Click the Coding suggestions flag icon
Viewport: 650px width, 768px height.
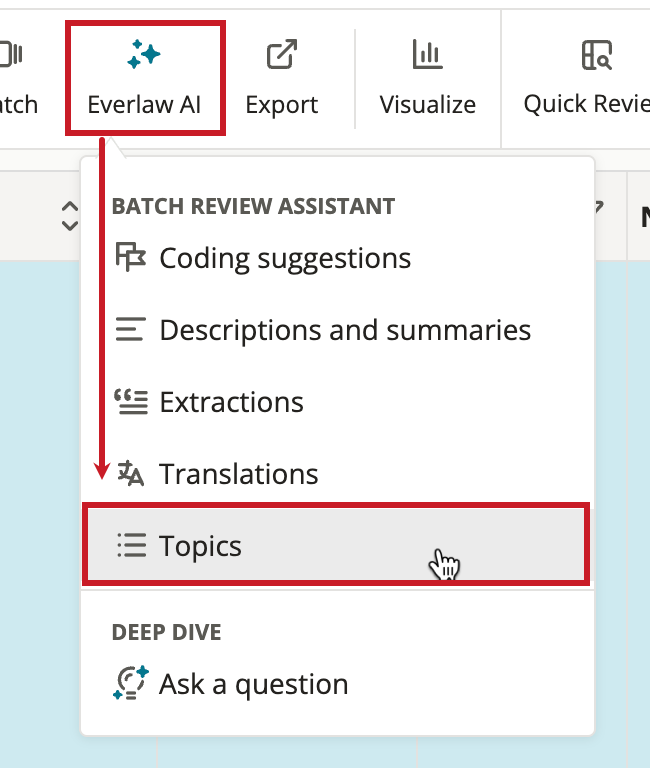(130, 257)
